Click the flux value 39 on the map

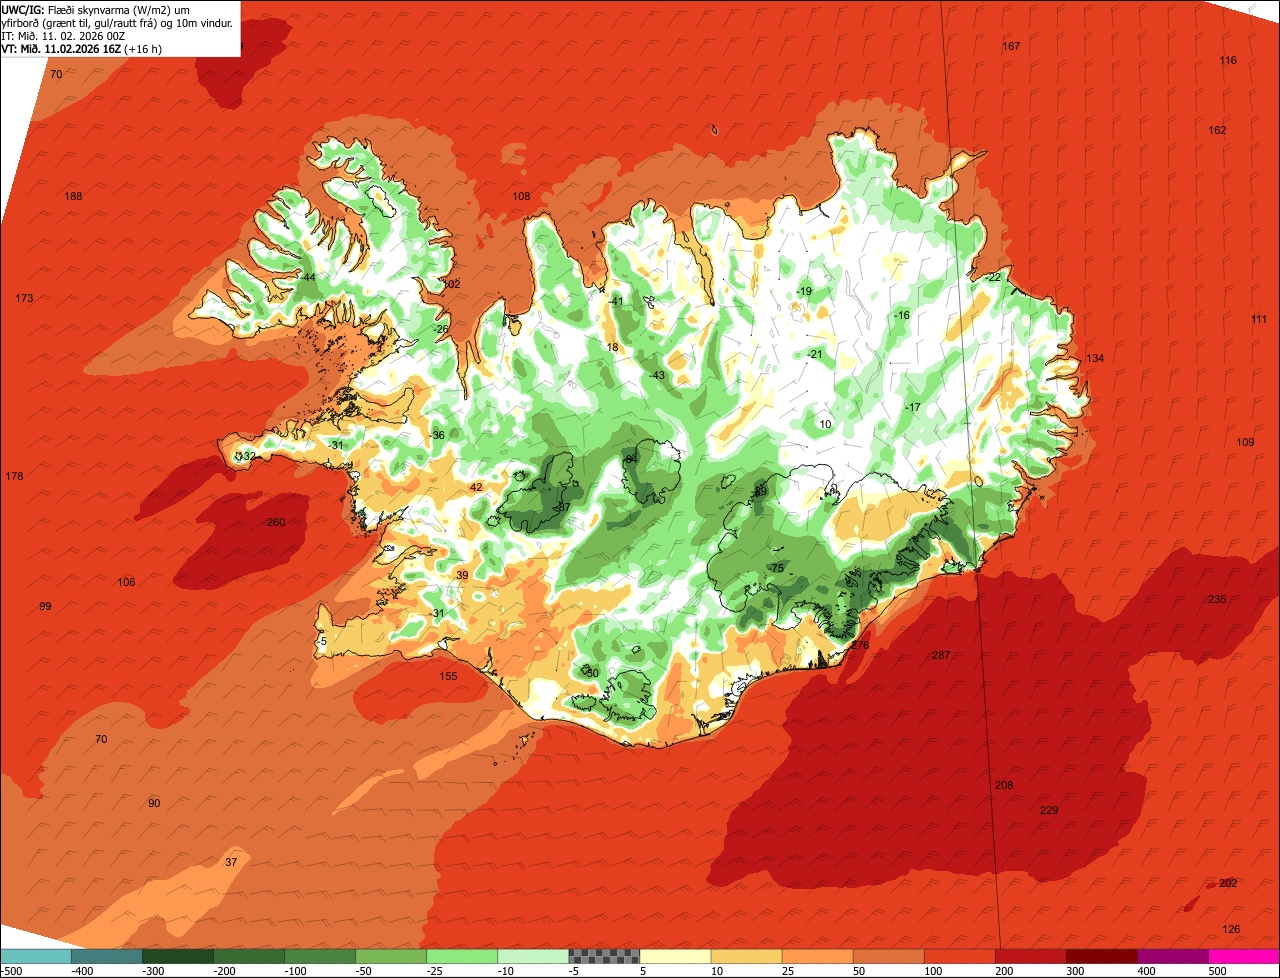[462, 576]
